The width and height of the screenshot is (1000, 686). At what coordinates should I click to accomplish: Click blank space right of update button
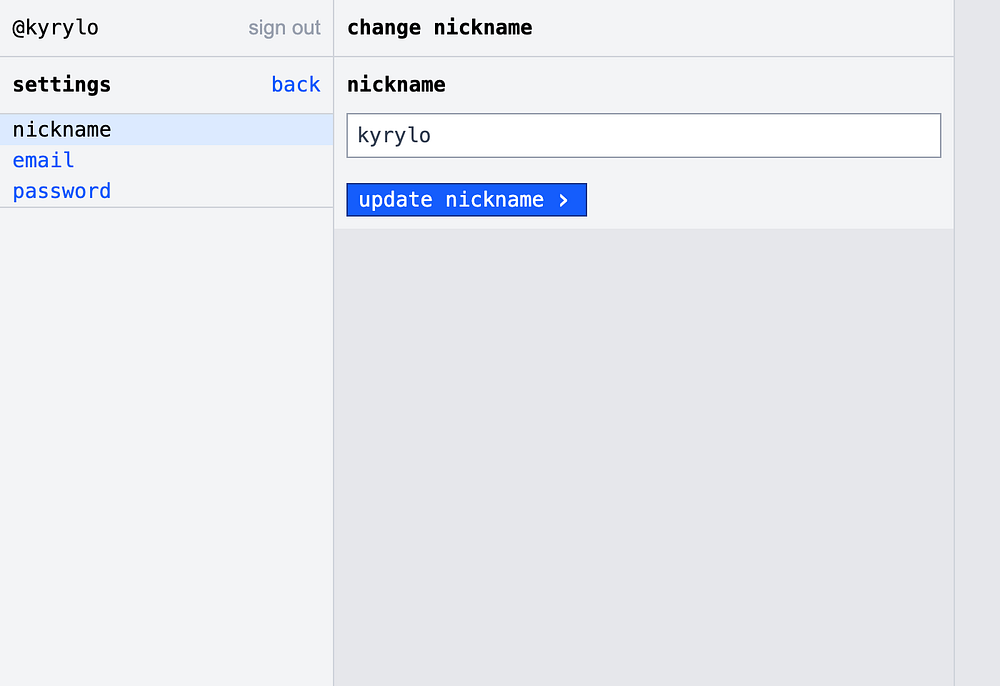(760, 200)
